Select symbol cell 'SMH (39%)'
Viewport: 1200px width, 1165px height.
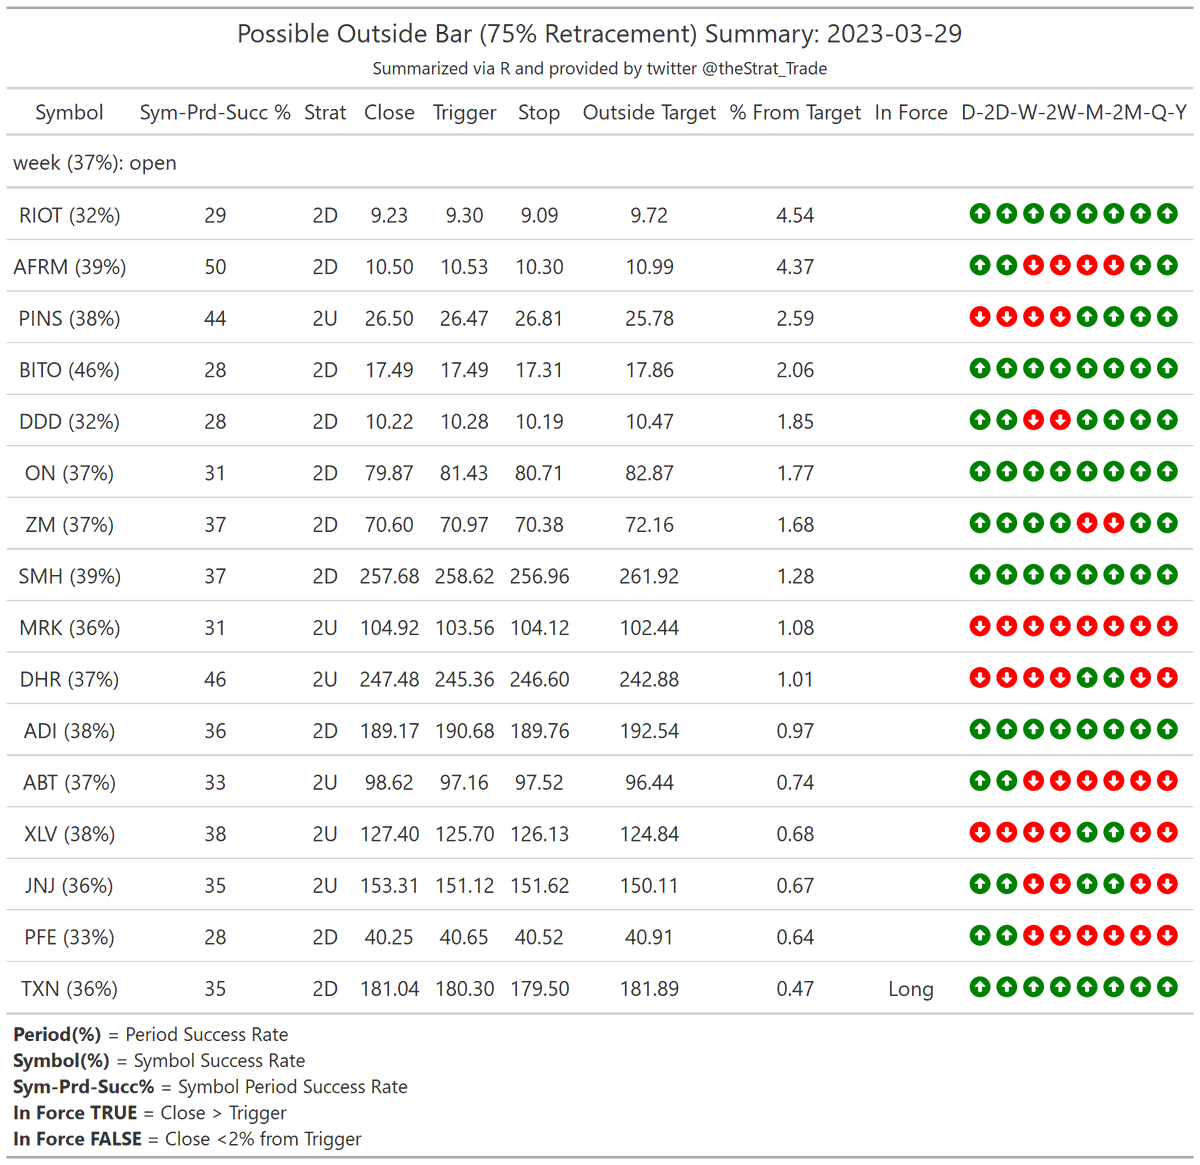tap(69, 576)
